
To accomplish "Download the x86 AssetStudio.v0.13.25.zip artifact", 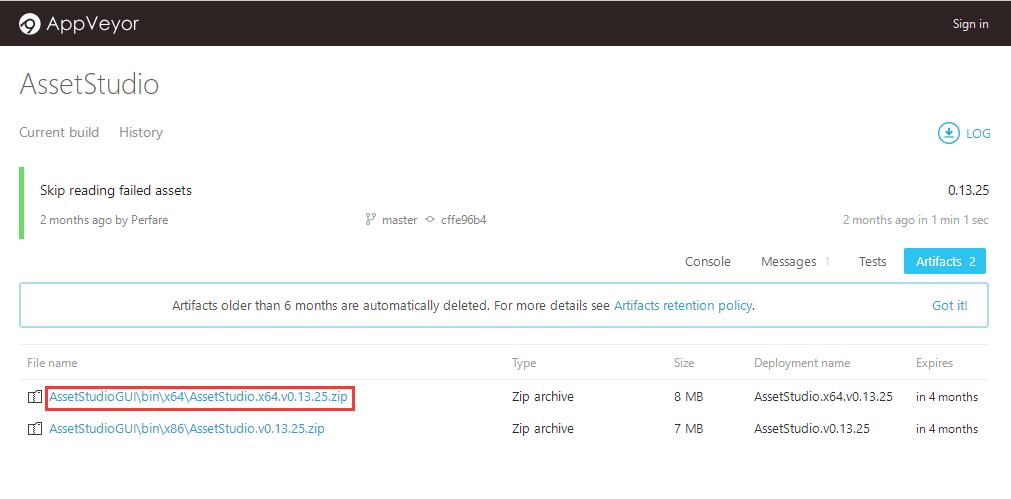I will (186, 429).
